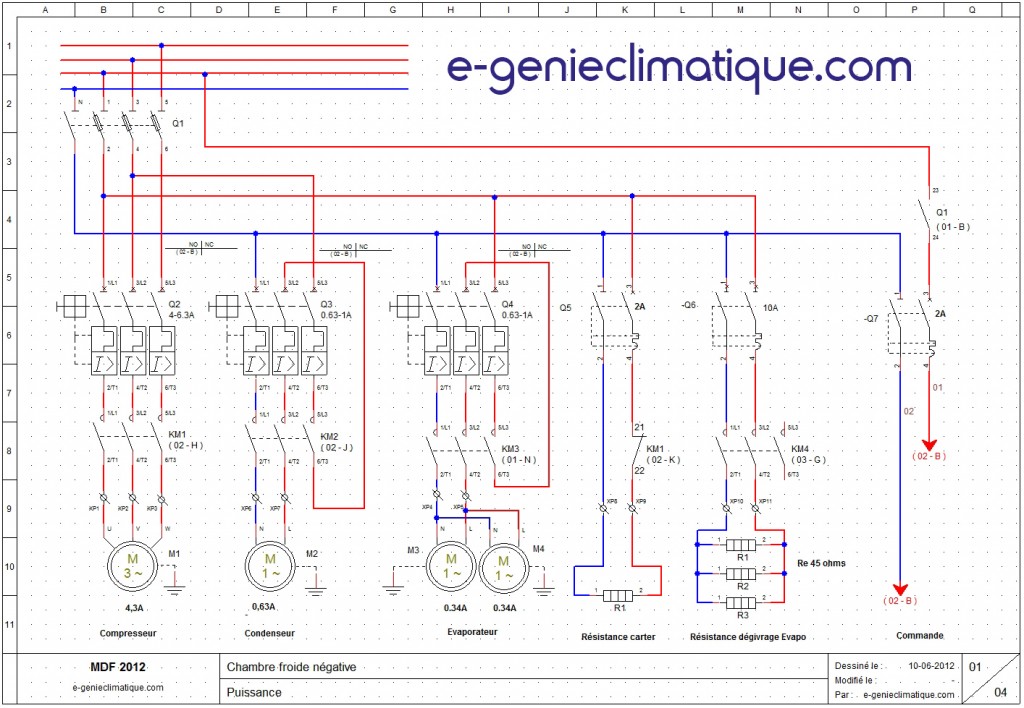
Task: Click the '4-6.3A' rating of Q2
Action: coord(182,315)
